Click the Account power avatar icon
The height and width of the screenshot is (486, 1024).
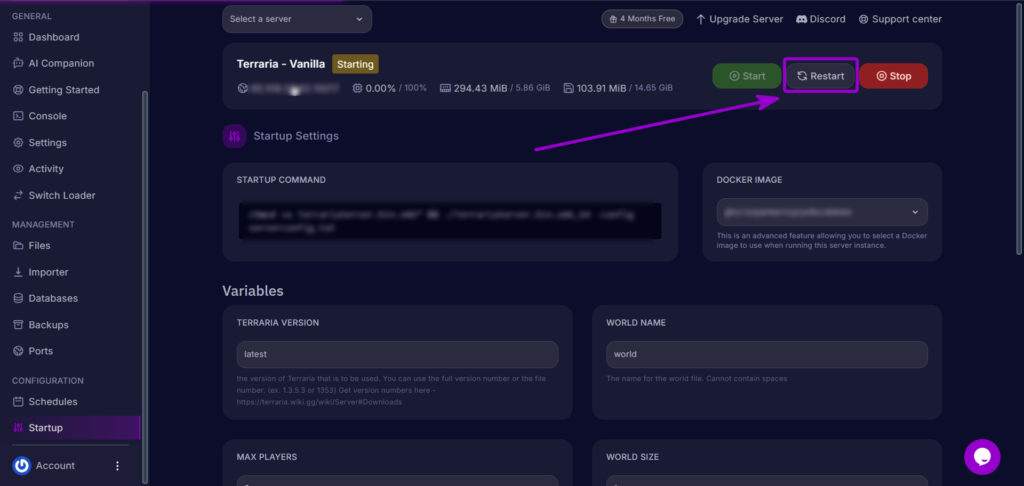22,466
